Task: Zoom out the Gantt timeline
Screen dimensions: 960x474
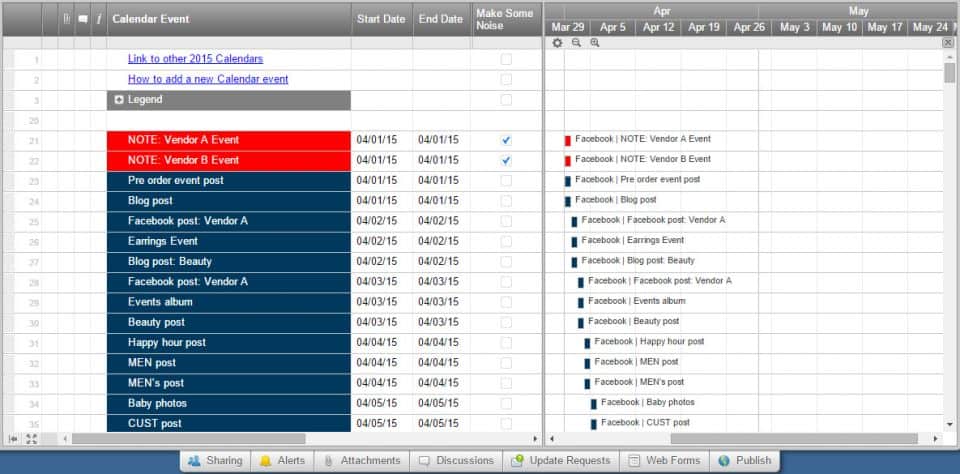Action: pos(576,43)
